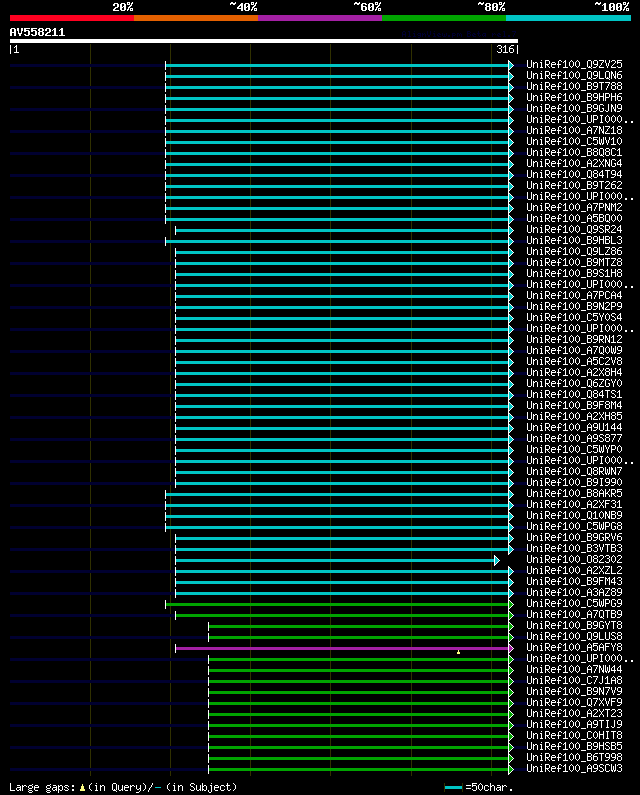
Task: Click the cyan 50char scale bar in the legend
Action: pos(453,787)
